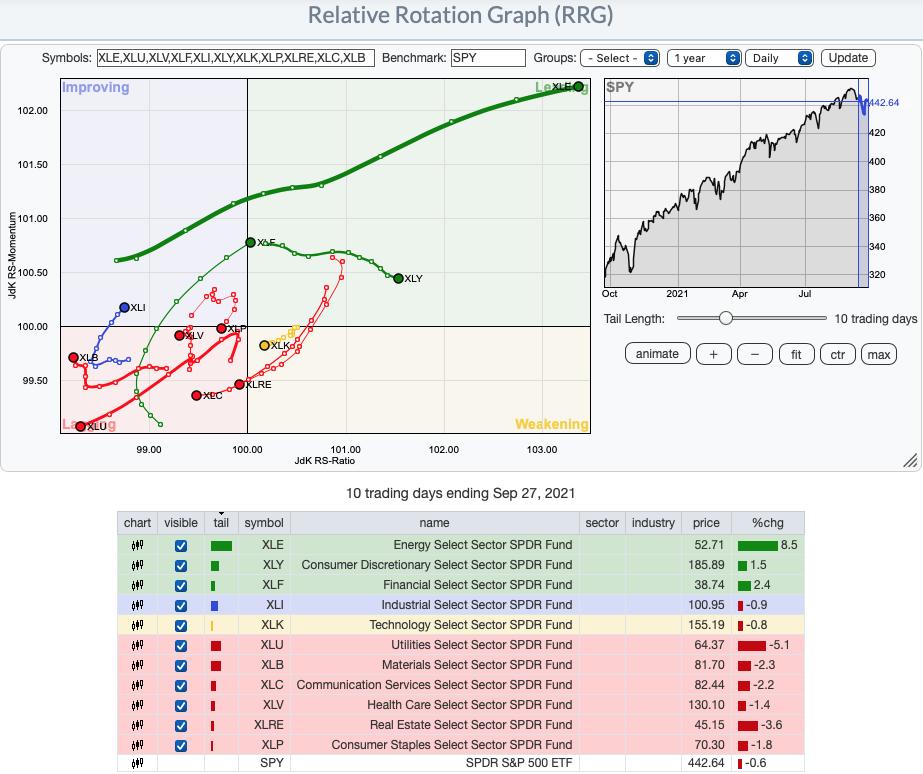Grab the resize handle of the graph panel
923x774 pixels.
pos(910,461)
